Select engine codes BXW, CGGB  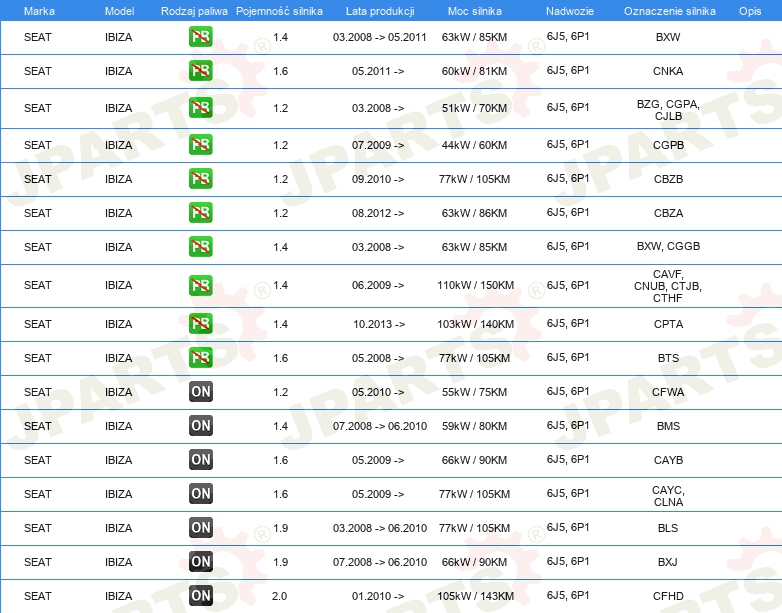(x=668, y=246)
